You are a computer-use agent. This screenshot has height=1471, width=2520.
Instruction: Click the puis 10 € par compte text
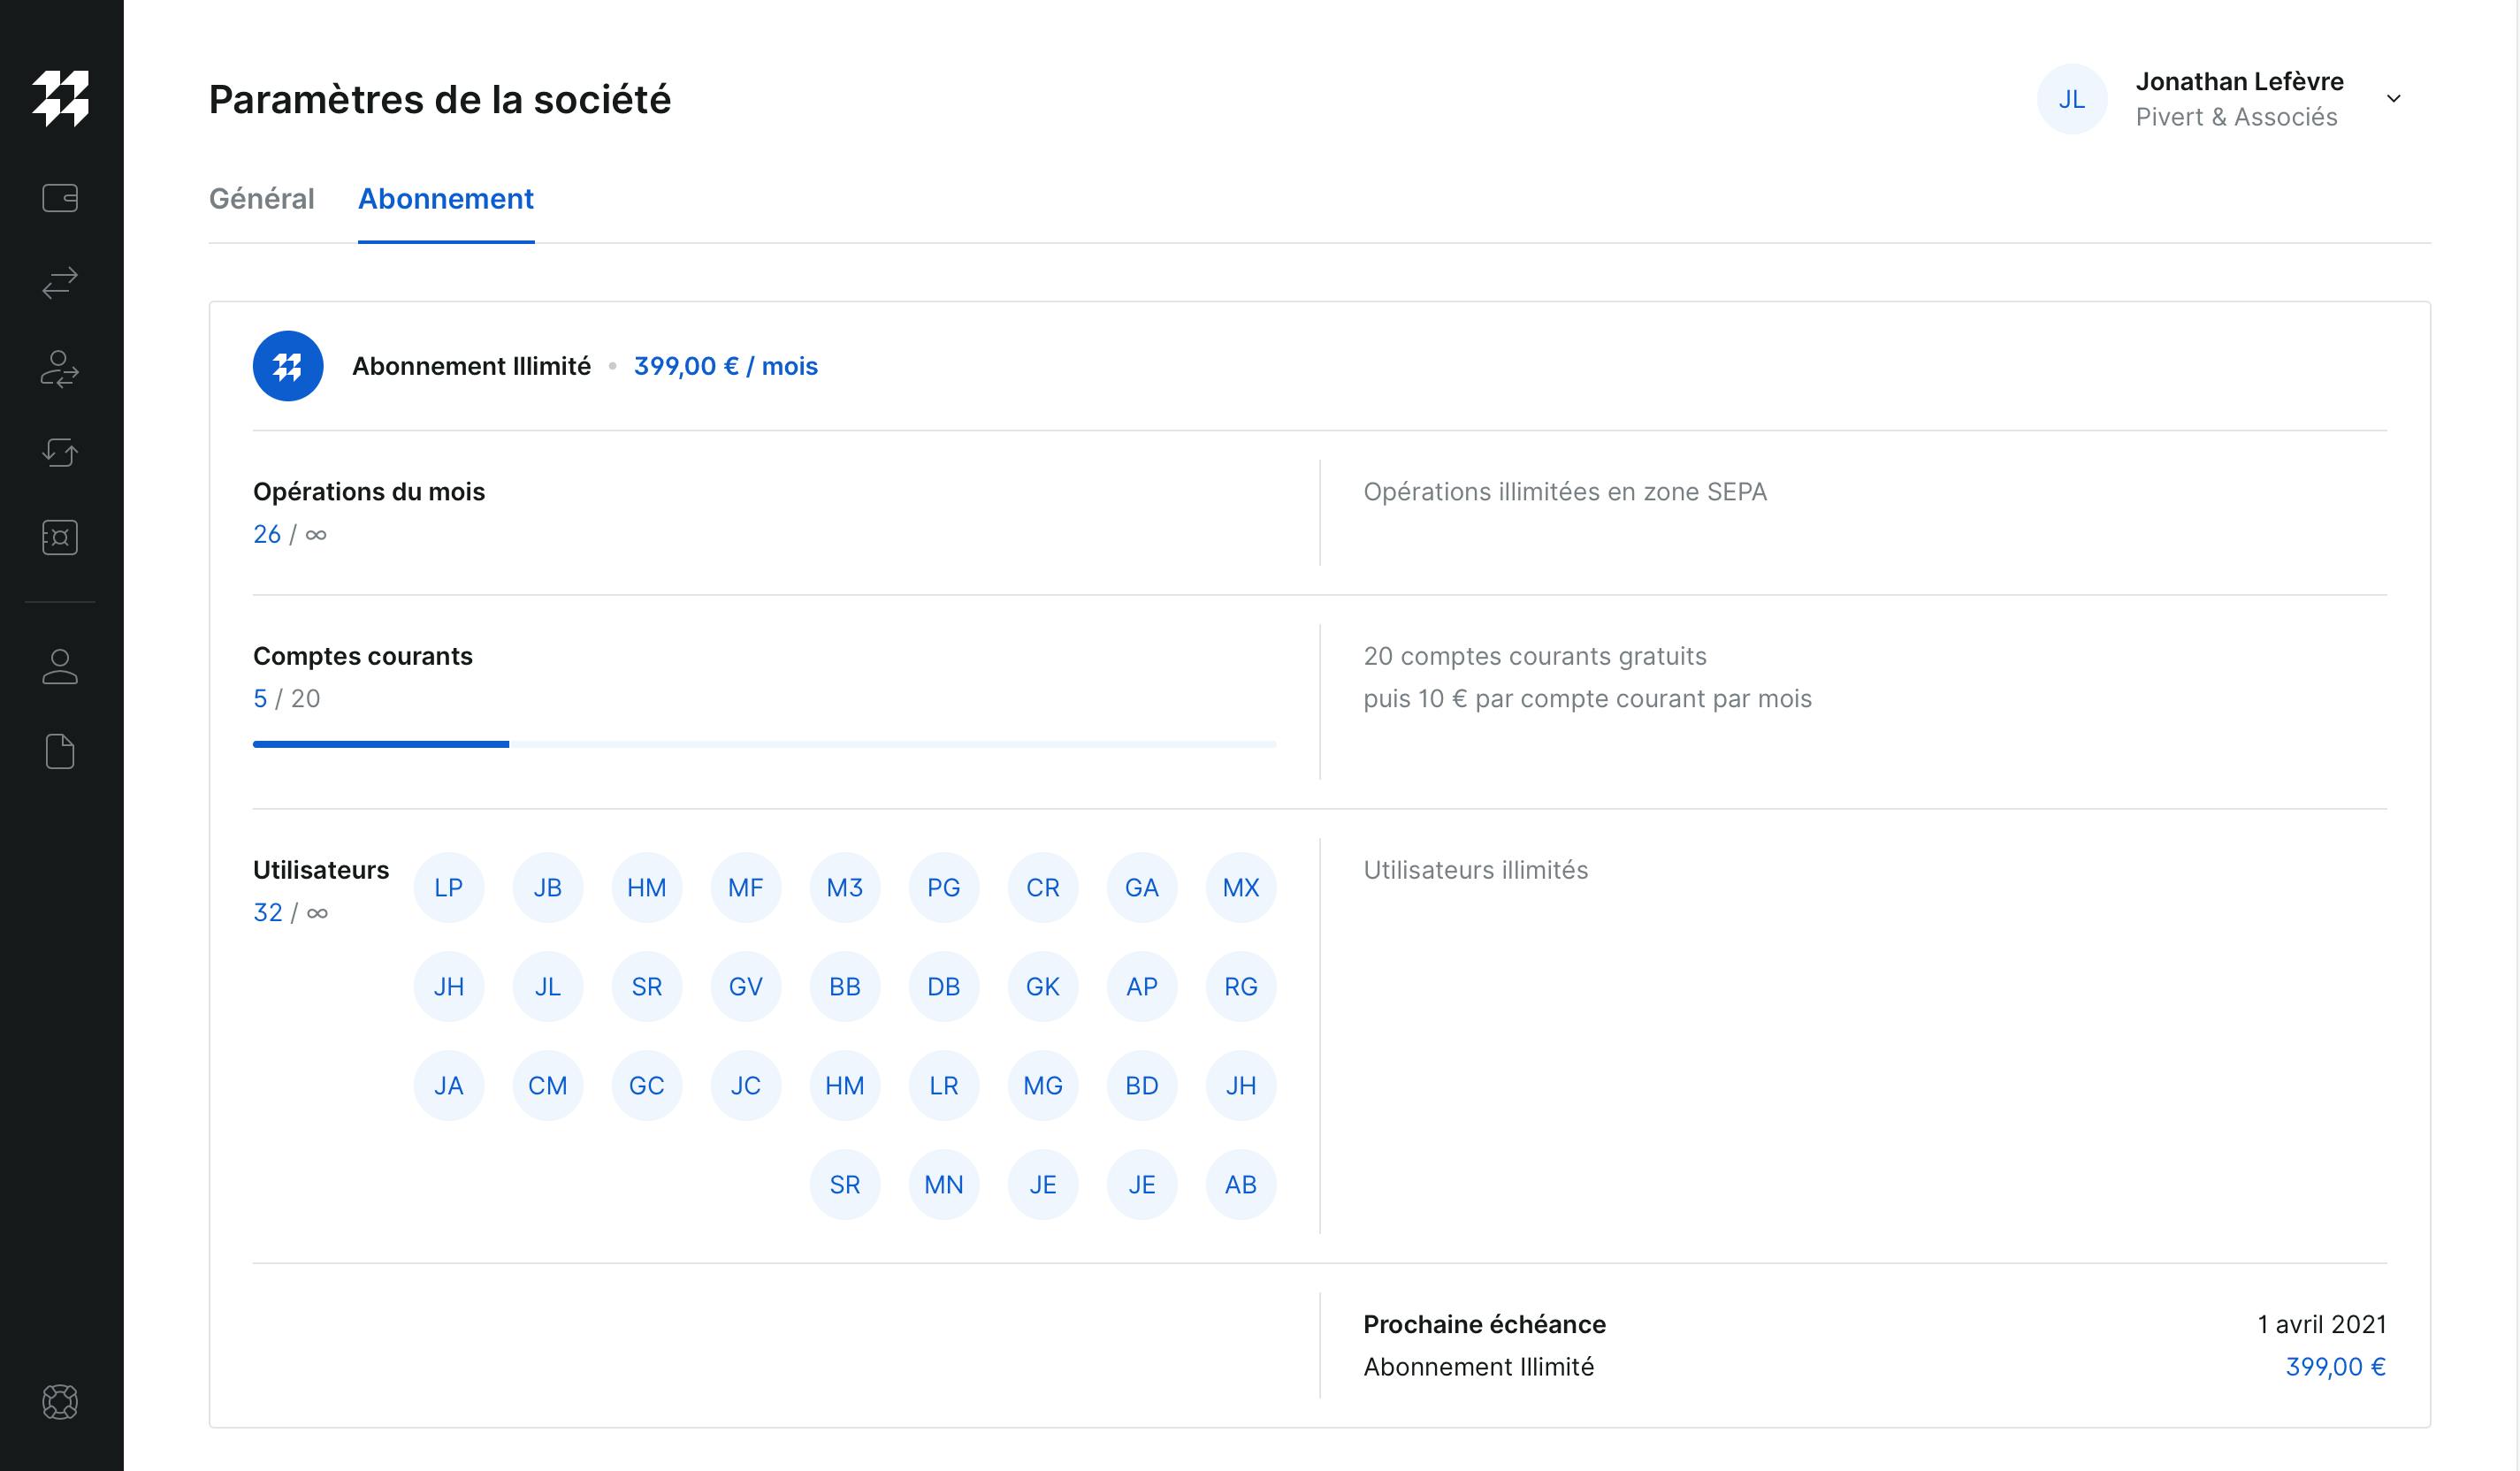1587,698
